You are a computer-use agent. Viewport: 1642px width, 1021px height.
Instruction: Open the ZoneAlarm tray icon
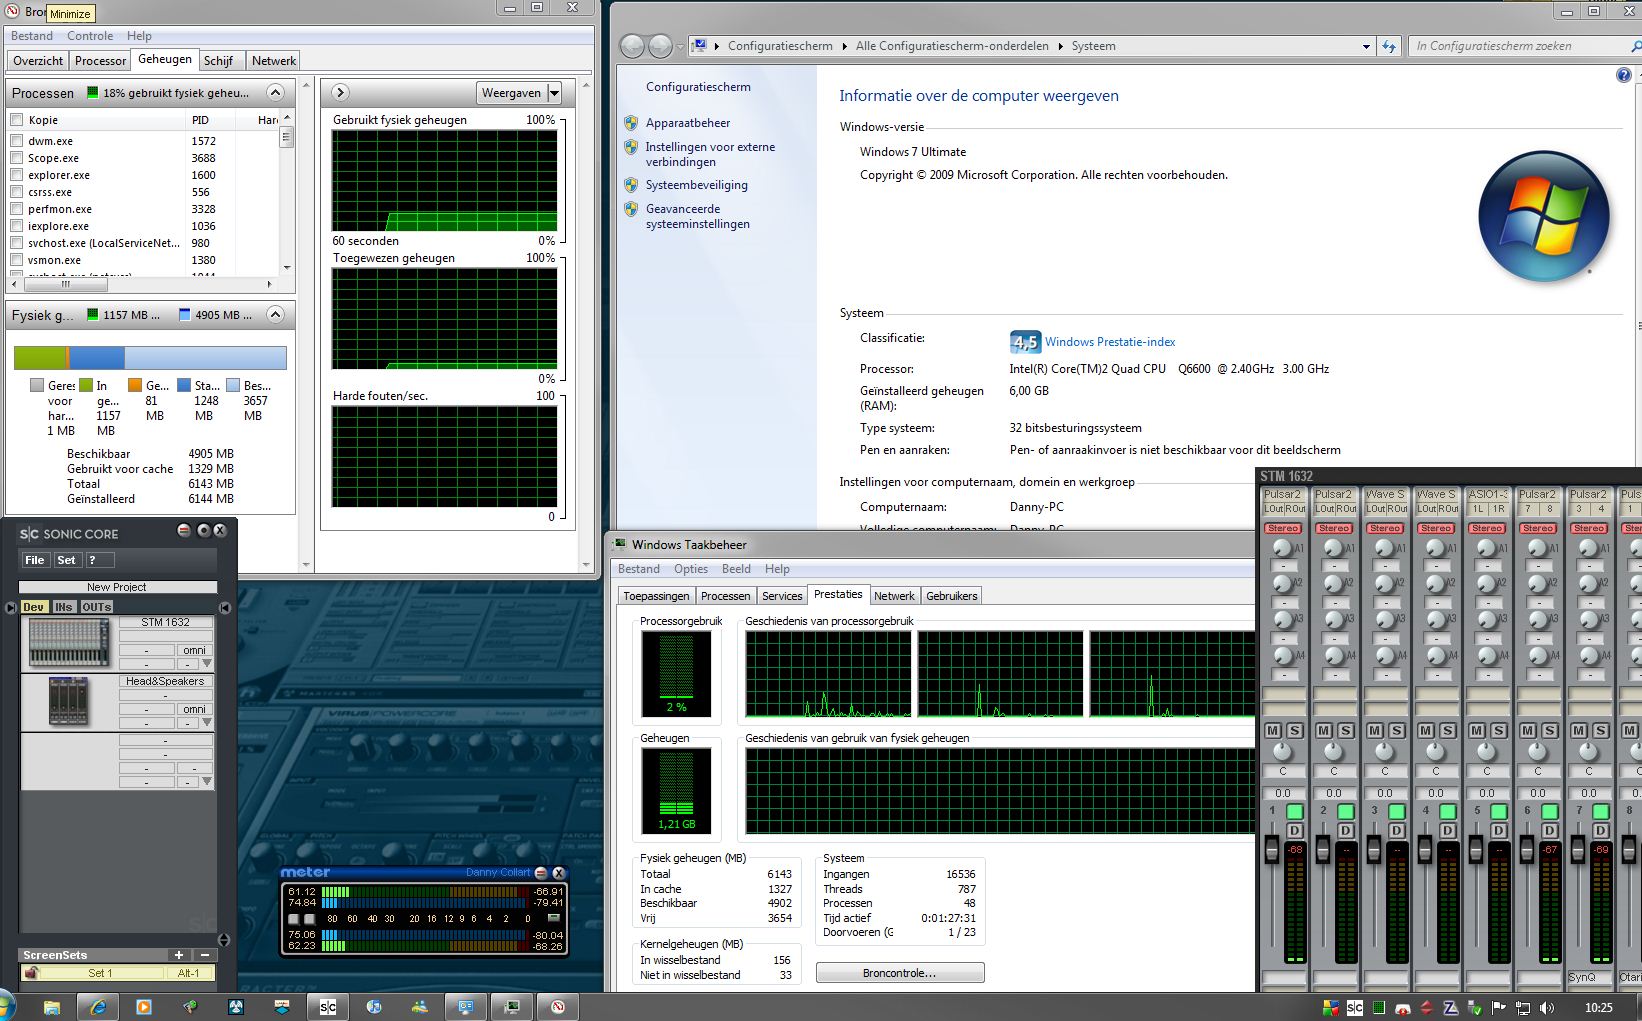coord(1452,1008)
